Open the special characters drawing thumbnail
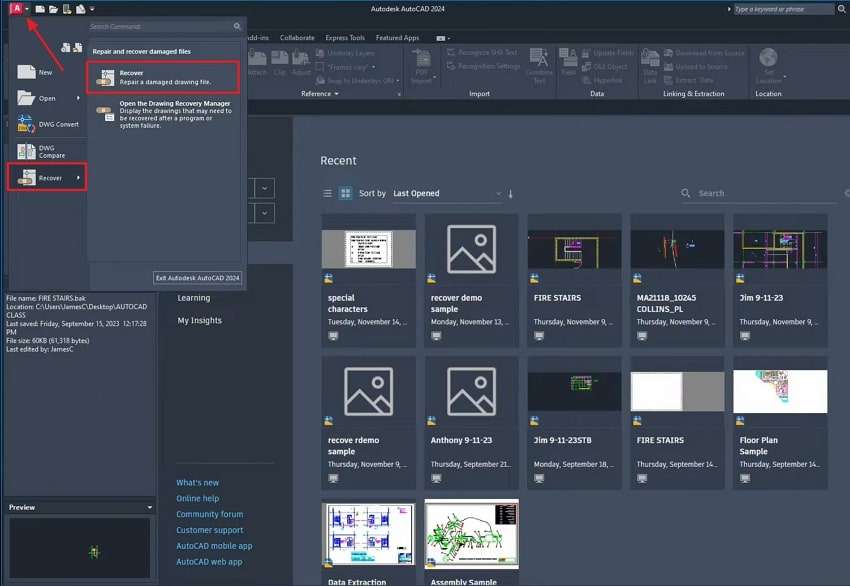This screenshot has width=850, height=586. coord(369,249)
